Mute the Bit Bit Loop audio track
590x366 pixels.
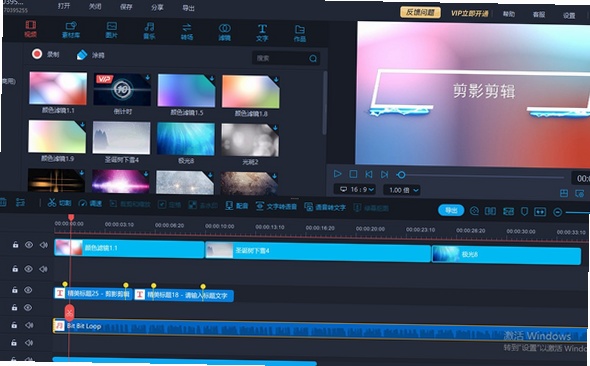pos(29,325)
